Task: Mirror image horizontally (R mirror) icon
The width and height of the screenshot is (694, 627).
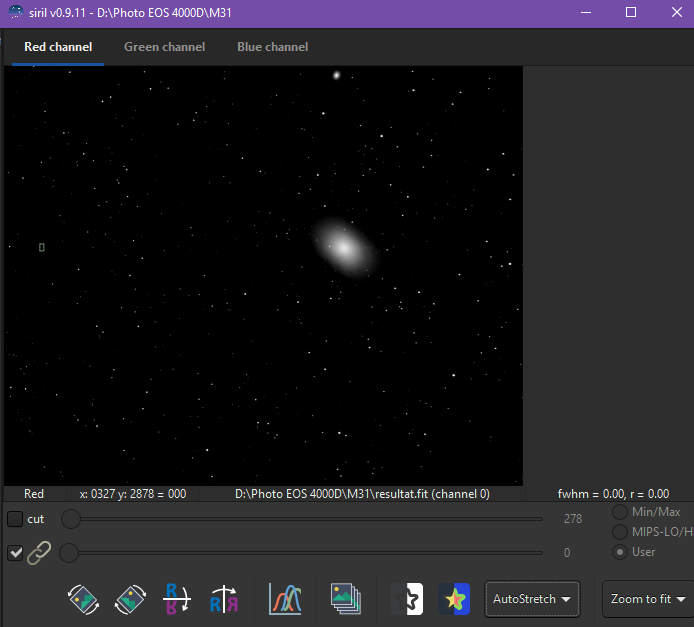Action: pos(224,600)
